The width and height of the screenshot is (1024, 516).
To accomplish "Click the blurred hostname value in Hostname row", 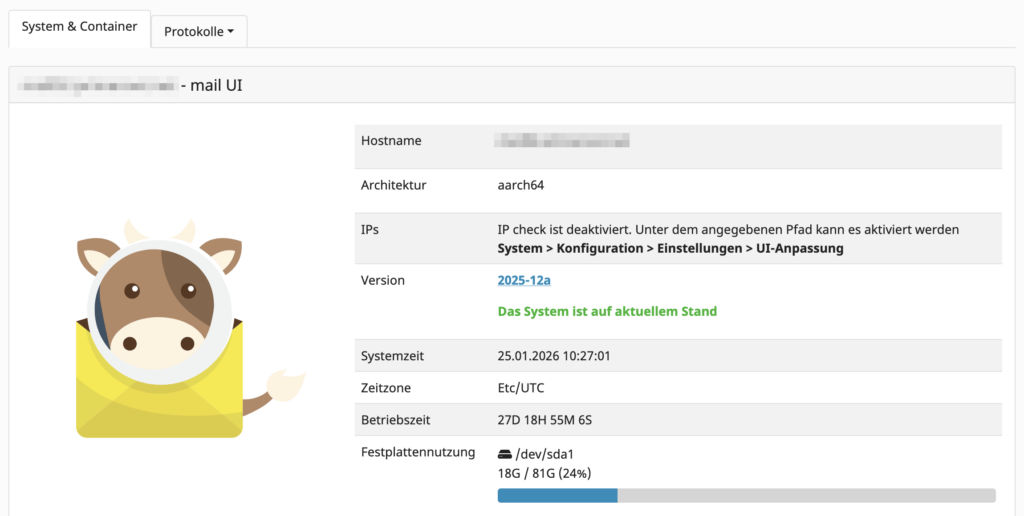I will (564, 141).
